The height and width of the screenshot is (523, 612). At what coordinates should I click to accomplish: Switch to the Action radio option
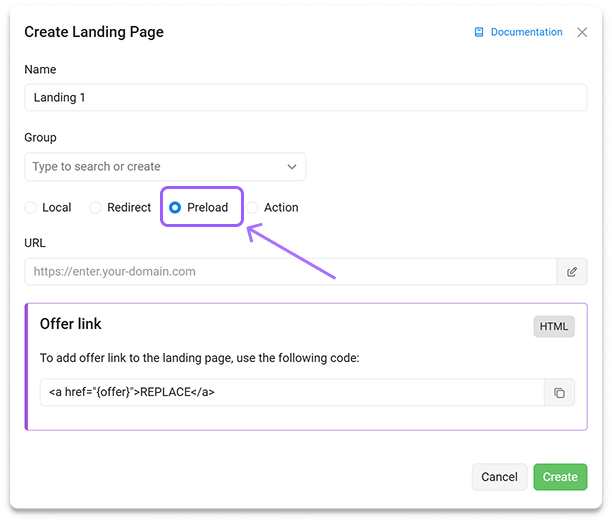pyautogui.click(x=254, y=208)
